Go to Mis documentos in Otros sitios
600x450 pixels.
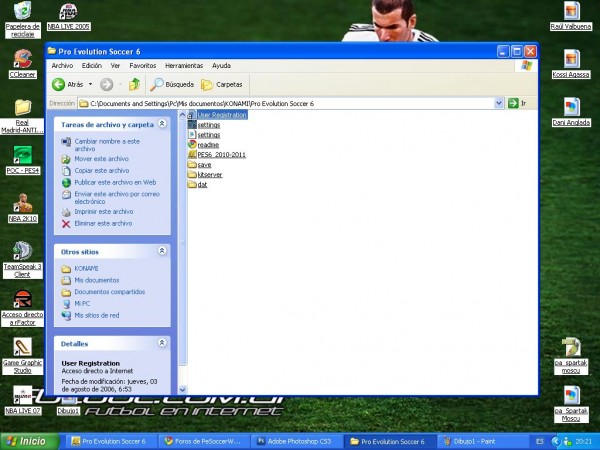click(97, 280)
